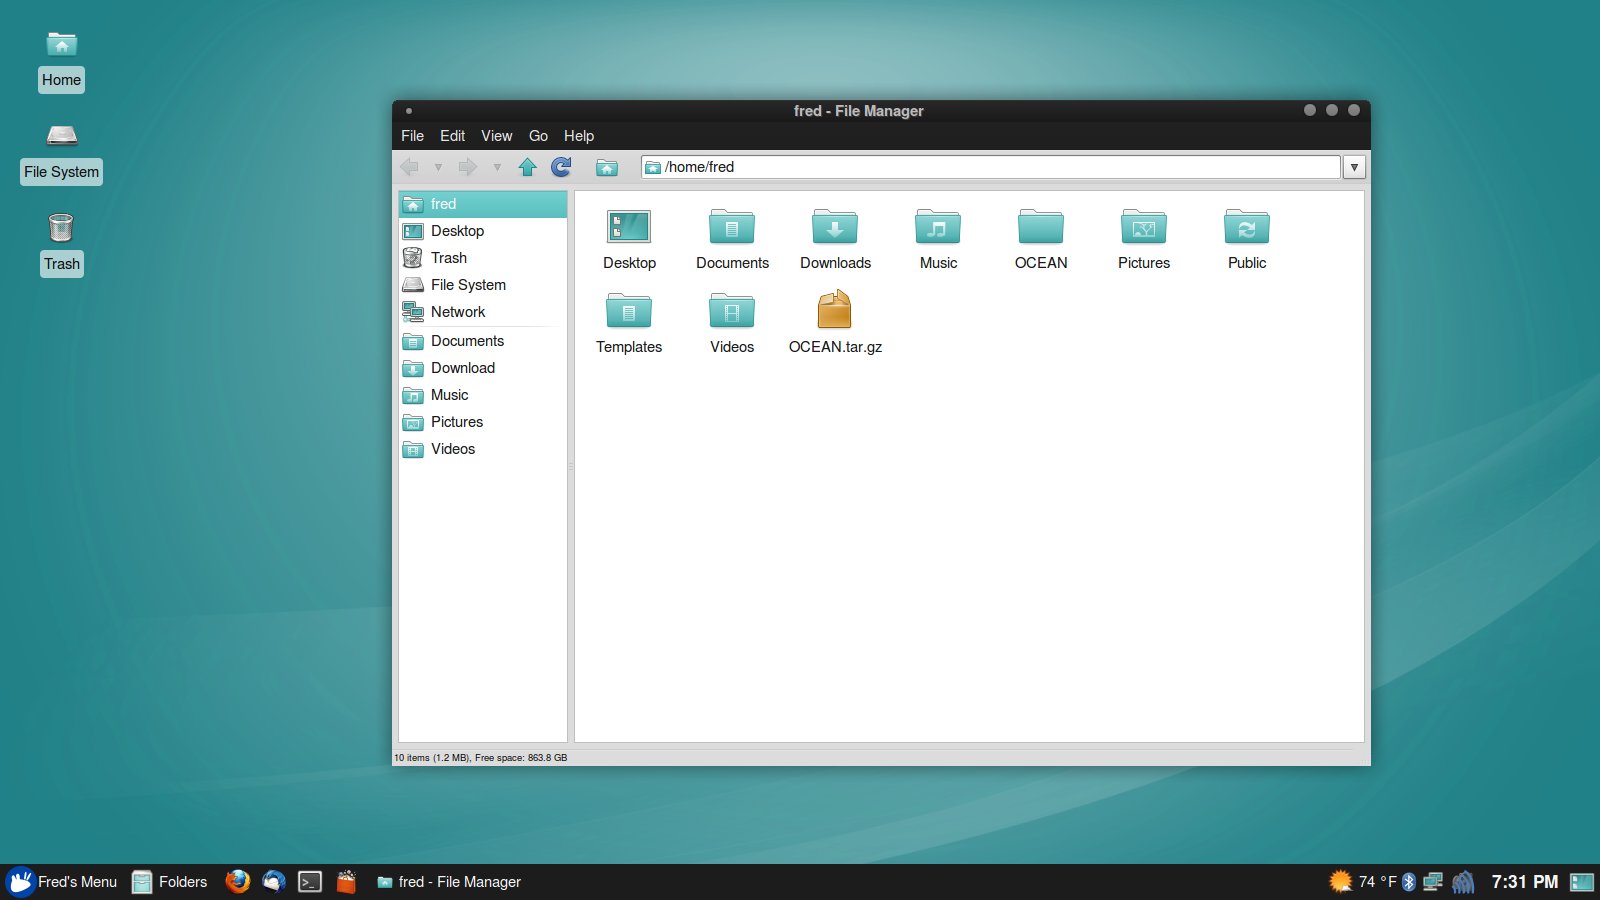Image resolution: width=1600 pixels, height=900 pixels.
Task: Click the network connection tray icon
Action: click(1433, 882)
